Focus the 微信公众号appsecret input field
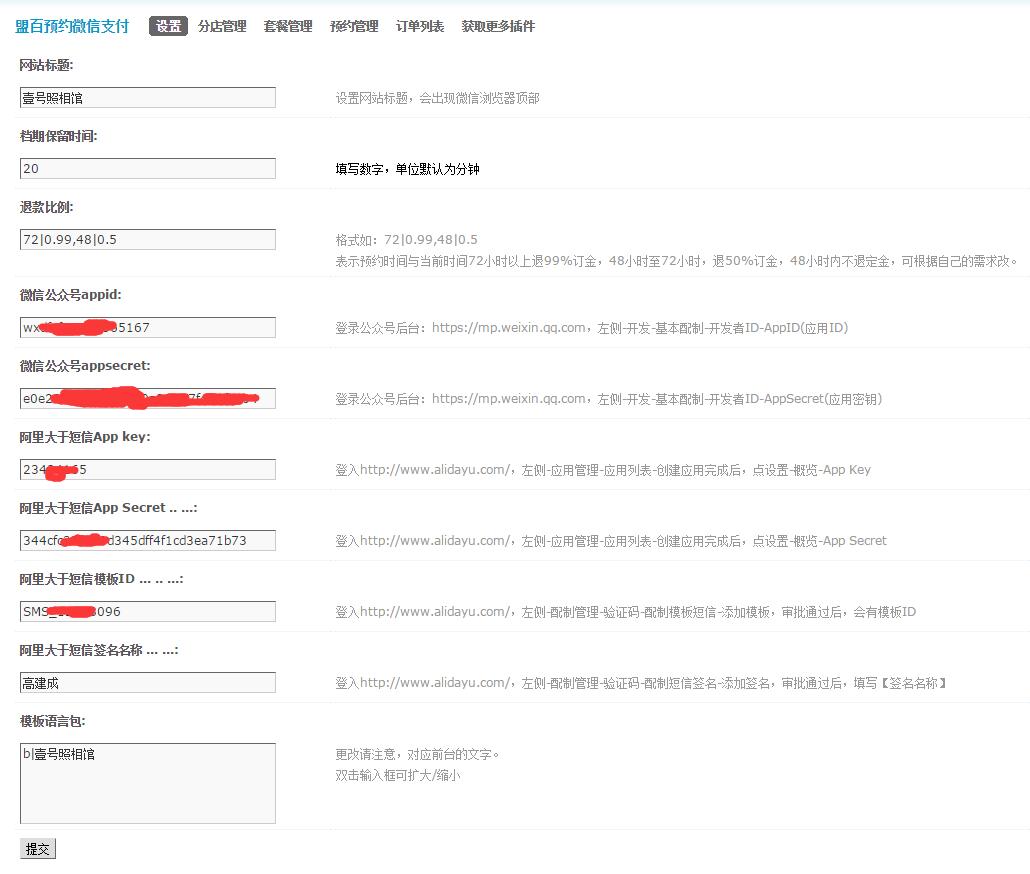The height and width of the screenshot is (874, 1030). [x=147, y=399]
